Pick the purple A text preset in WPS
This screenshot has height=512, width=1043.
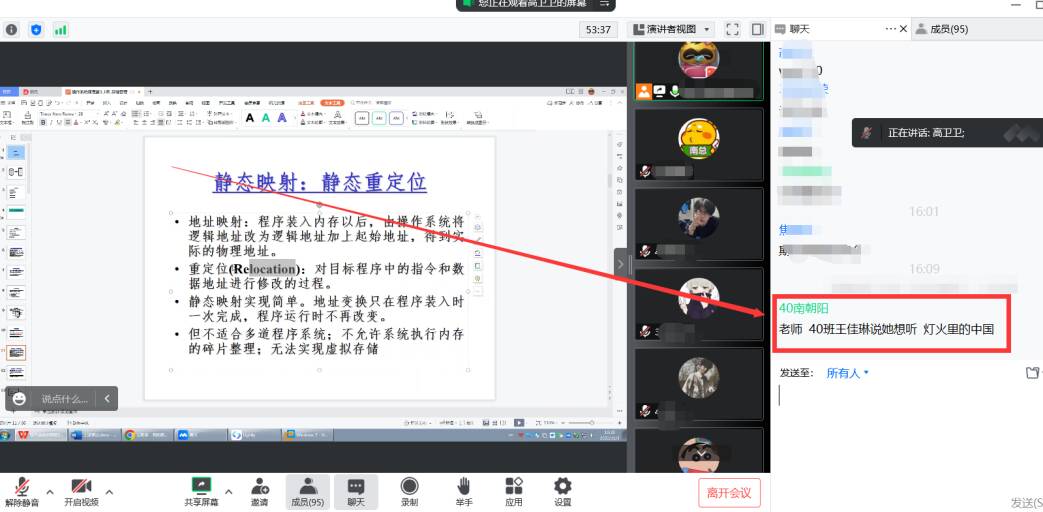tap(282, 118)
